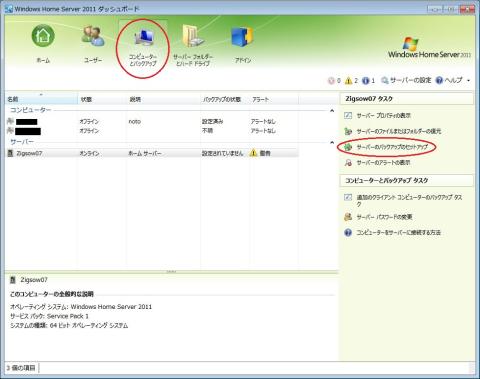Click the 設定済み backup status cell
Image resolution: width=480 pixels, height=379 pixels.
point(212,122)
